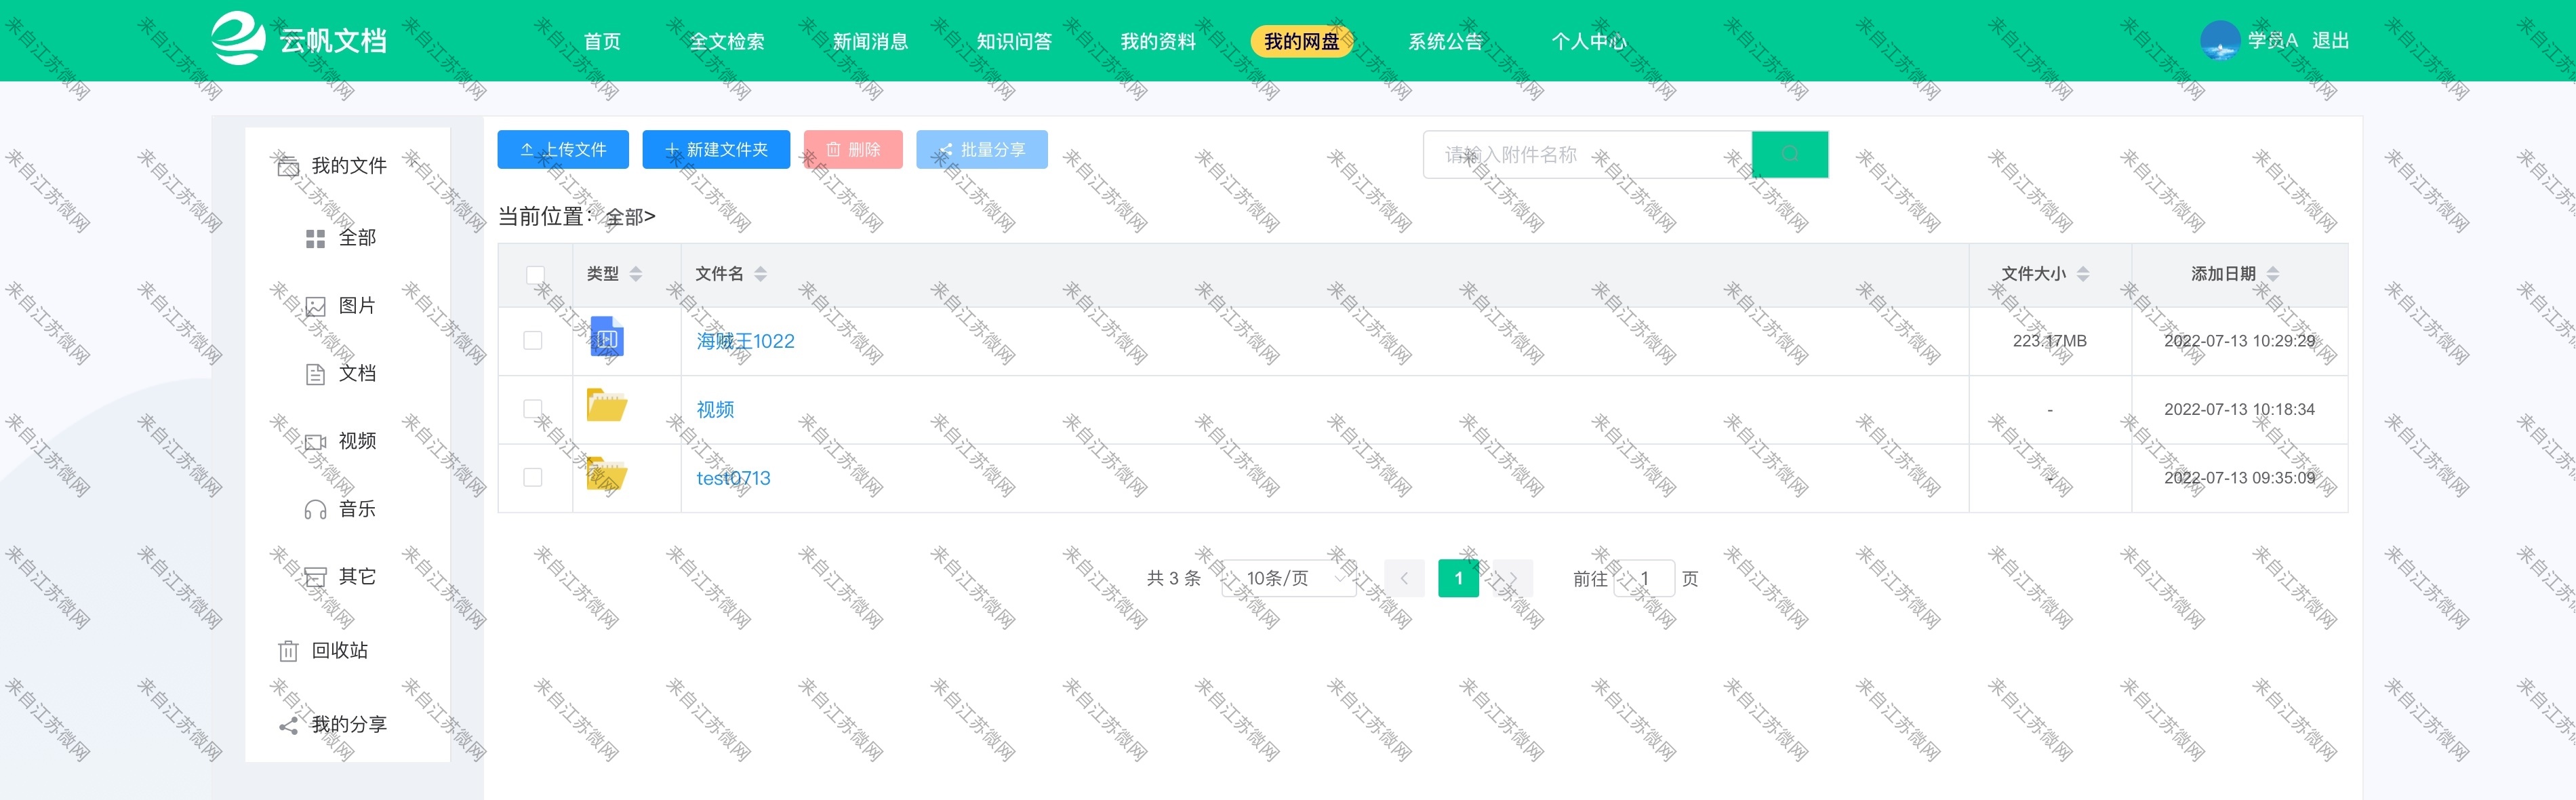Click the green search magnifier button
2576x800 pixels.
pos(1789,154)
